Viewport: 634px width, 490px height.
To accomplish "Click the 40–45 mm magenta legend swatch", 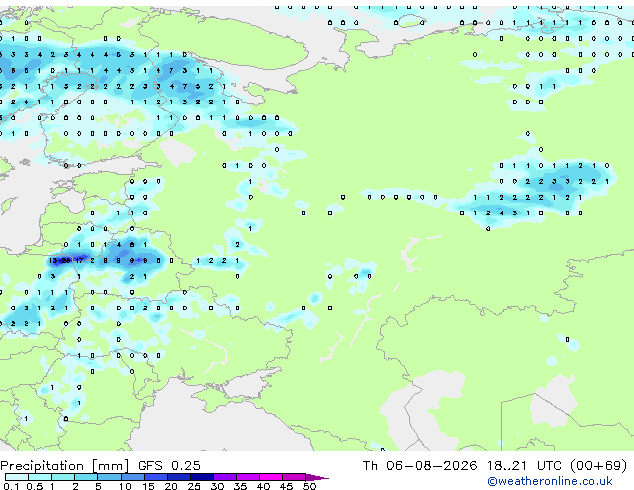I will coord(271,477).
